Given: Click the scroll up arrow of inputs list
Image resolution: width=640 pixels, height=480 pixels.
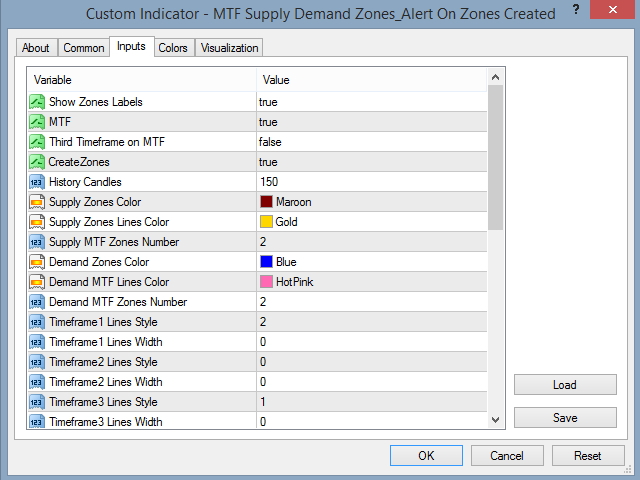Looking at the screenshot, I should [496, 77].
